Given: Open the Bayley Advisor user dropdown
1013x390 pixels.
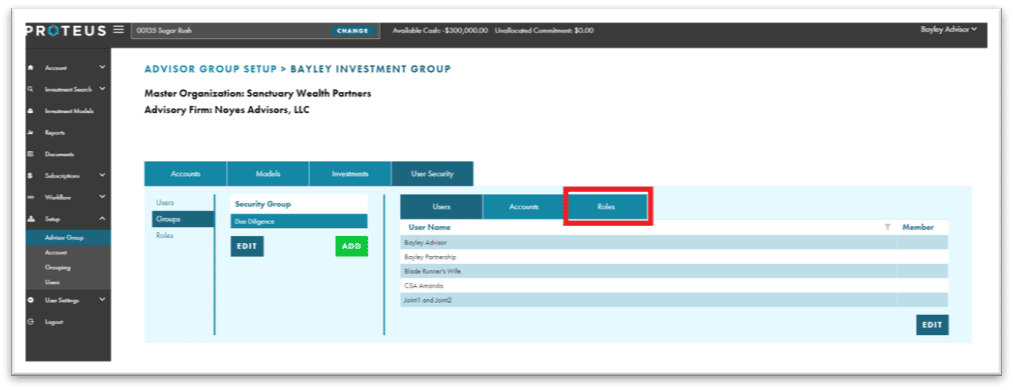Looking at the screenshot, I should (948, 30).
